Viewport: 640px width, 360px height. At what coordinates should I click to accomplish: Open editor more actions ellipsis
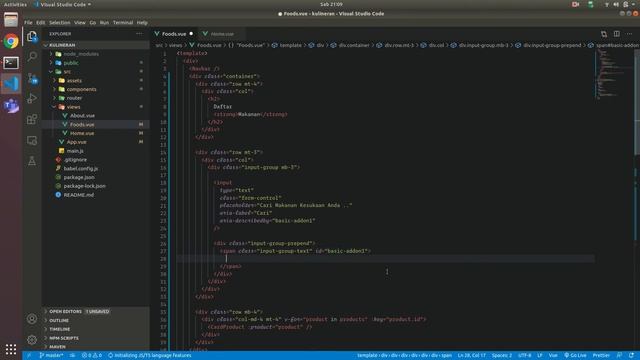629,34
